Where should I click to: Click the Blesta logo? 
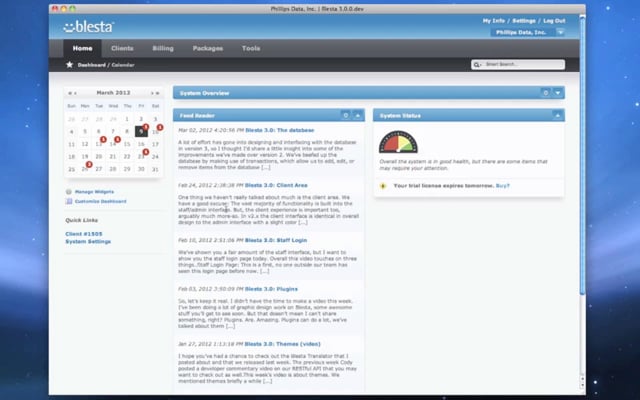tap(89, 27)
